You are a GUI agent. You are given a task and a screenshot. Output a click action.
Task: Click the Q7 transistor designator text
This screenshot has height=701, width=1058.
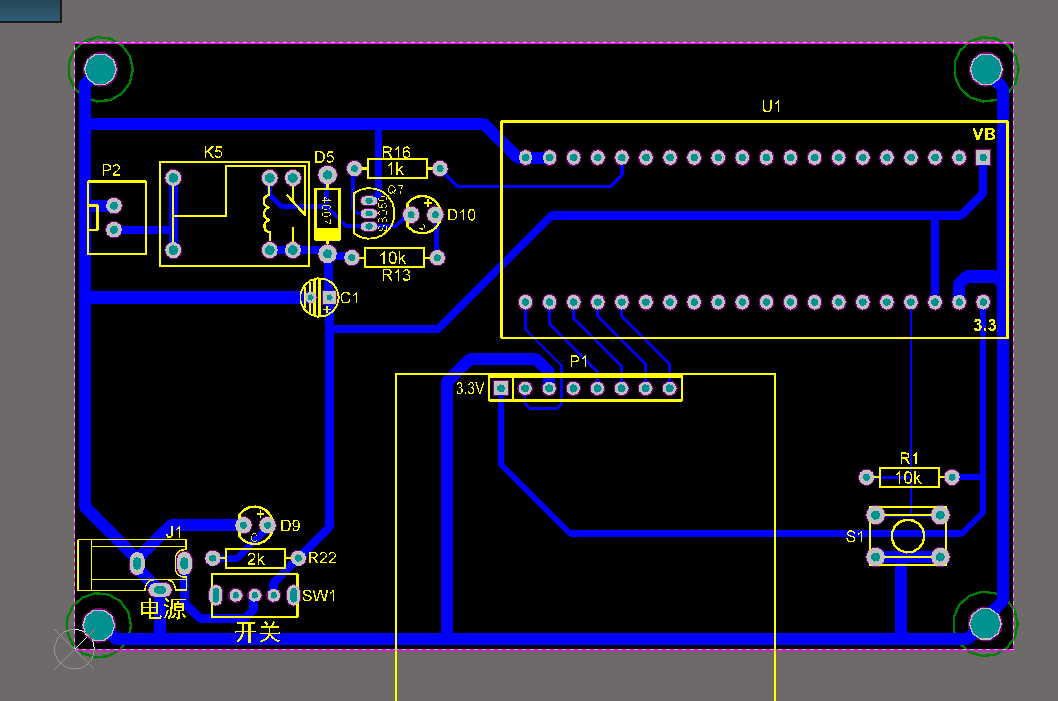(x=395, y=190)
